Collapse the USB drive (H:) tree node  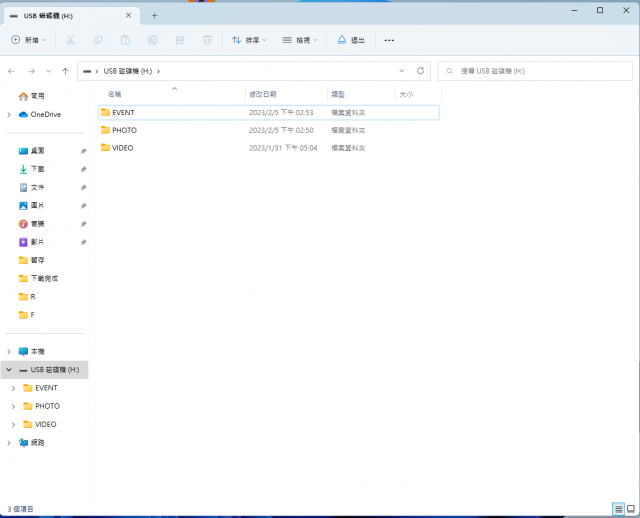tap(9, 370)
